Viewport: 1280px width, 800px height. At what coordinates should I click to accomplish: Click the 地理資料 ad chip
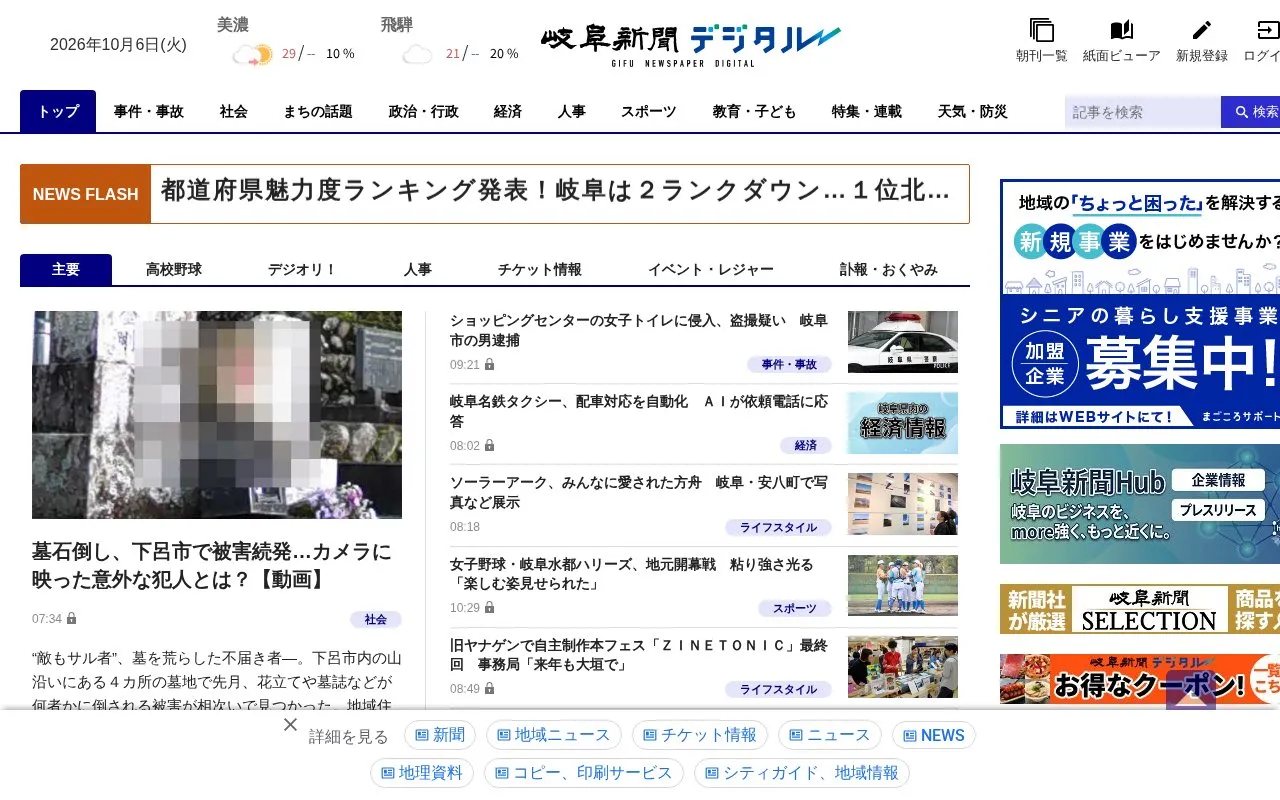(x=422, y=773)
